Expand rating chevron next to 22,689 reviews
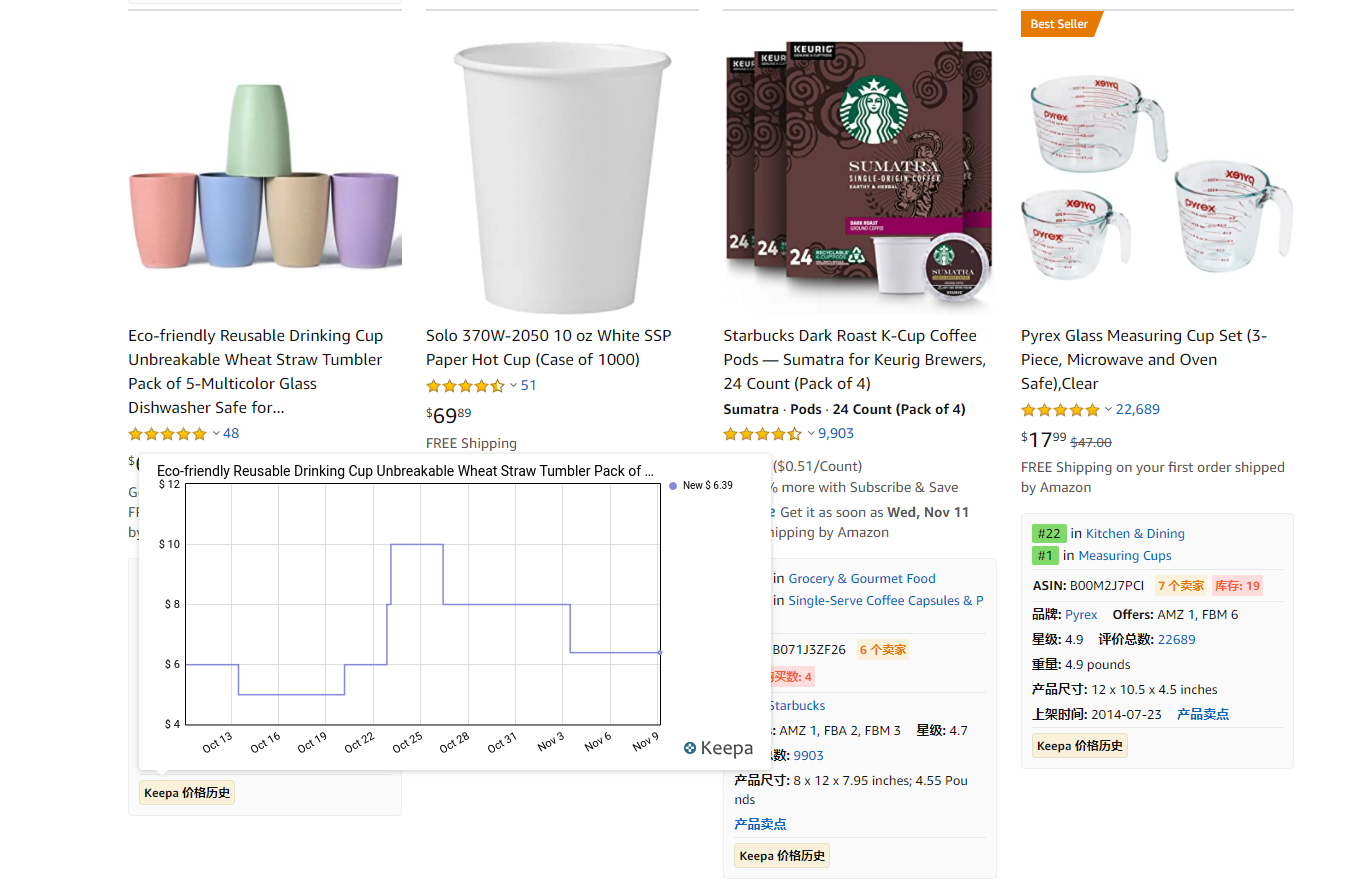 pos(1108,410)
